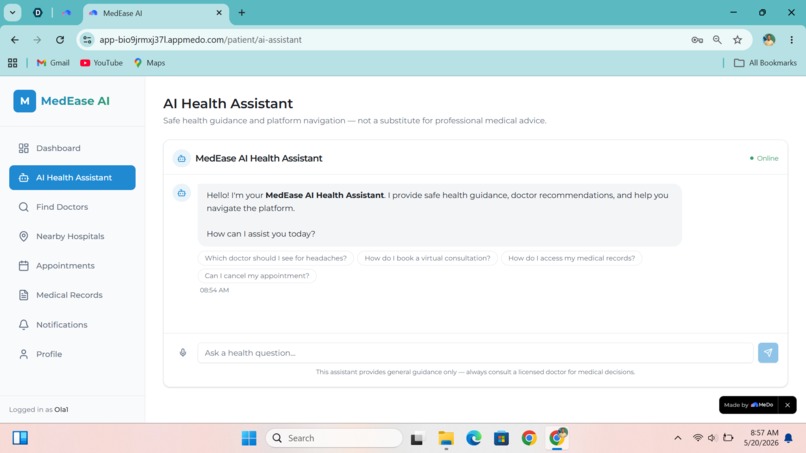Click the site information icon in address bar
The height and width of the screenshot is (453, 806).
(87, 40)
